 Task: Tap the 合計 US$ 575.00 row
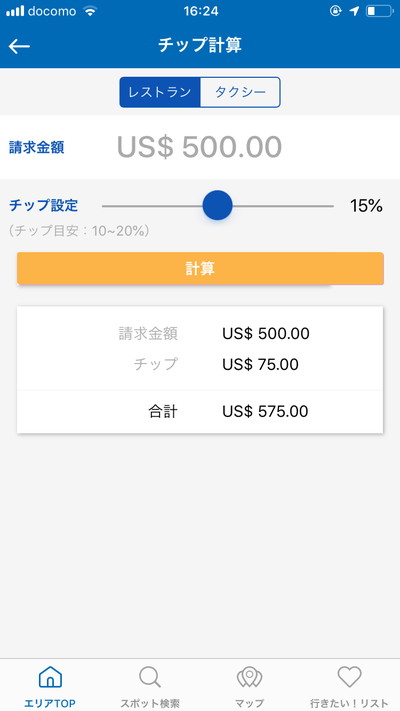pos(200,412)
